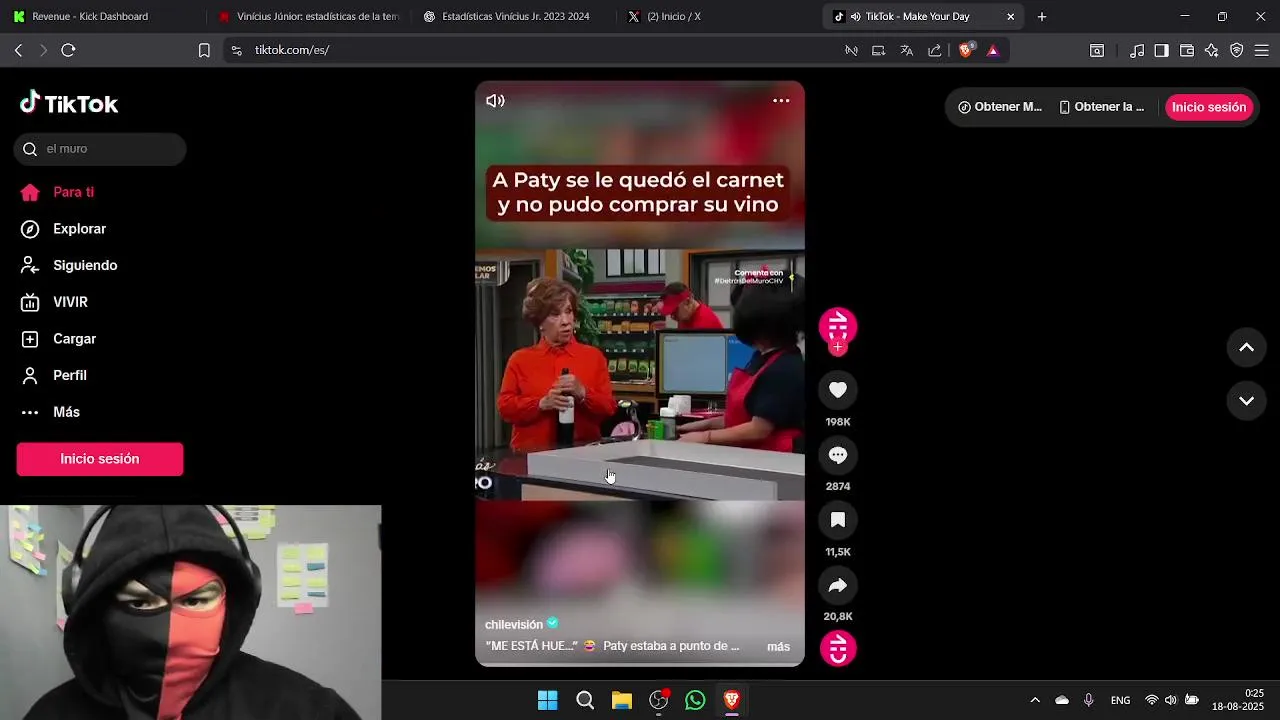
Task: Open OBS Studio from taskbar
Action: click(659, 700)
